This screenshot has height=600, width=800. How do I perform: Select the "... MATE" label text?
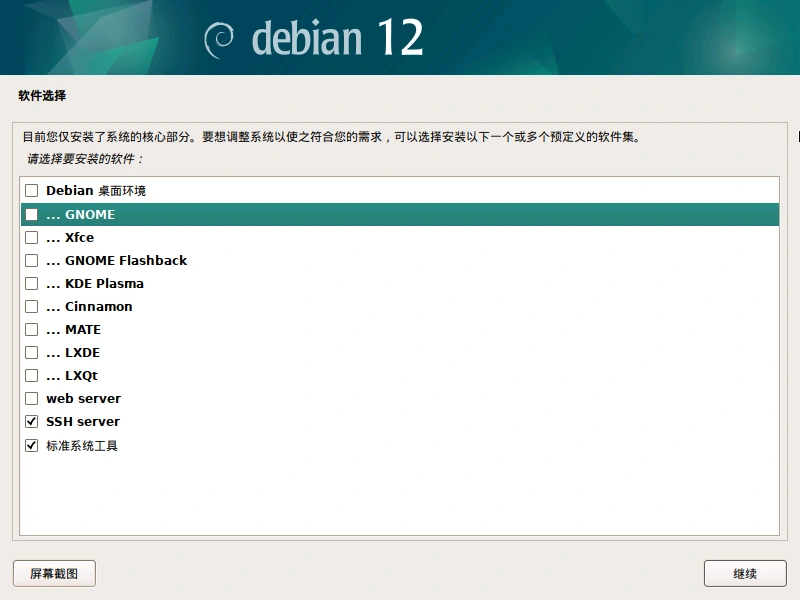[73, 330]
